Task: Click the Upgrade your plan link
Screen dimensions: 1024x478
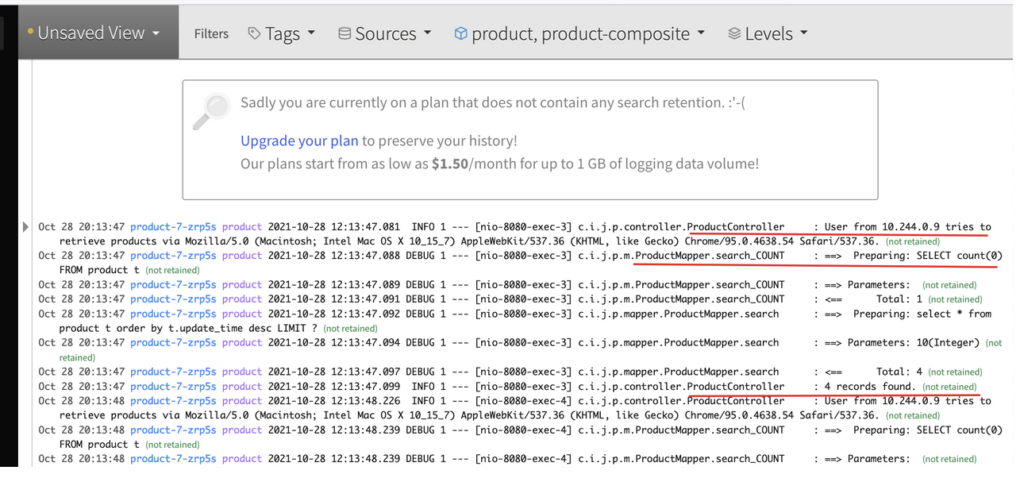Action: (299, 140)
